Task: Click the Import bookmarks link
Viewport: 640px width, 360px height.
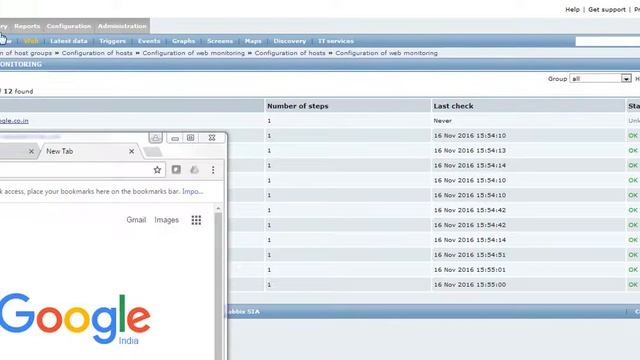Action: (x=193, y=191)
